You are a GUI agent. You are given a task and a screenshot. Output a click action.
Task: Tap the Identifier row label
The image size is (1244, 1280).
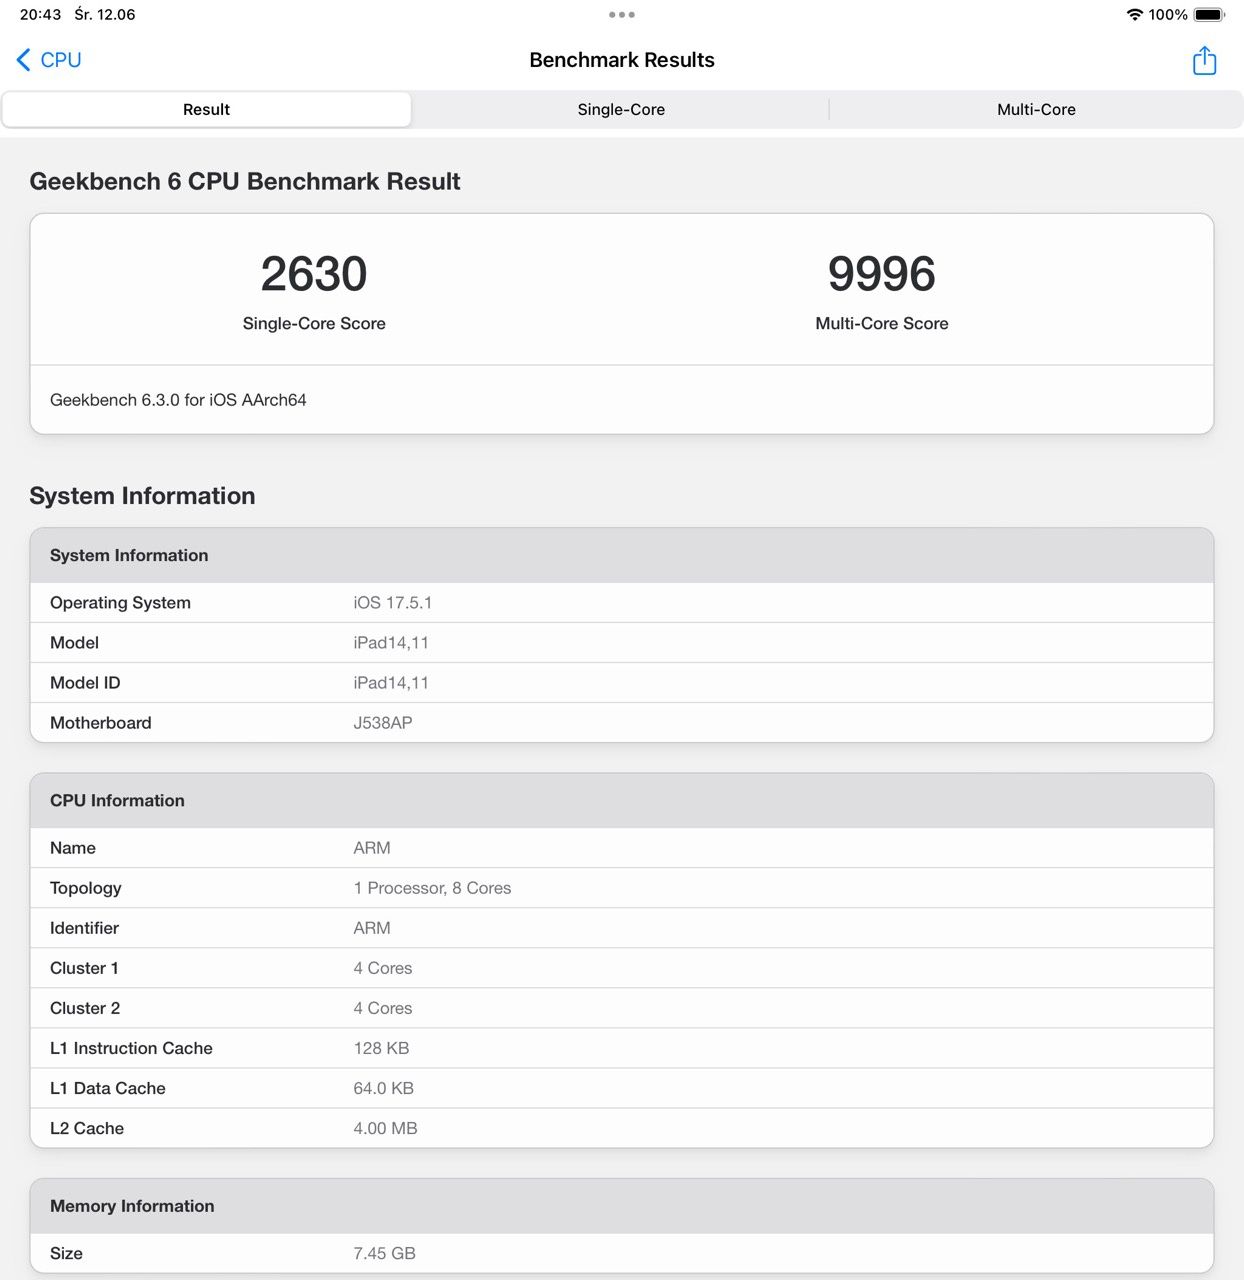click(84, 928)
